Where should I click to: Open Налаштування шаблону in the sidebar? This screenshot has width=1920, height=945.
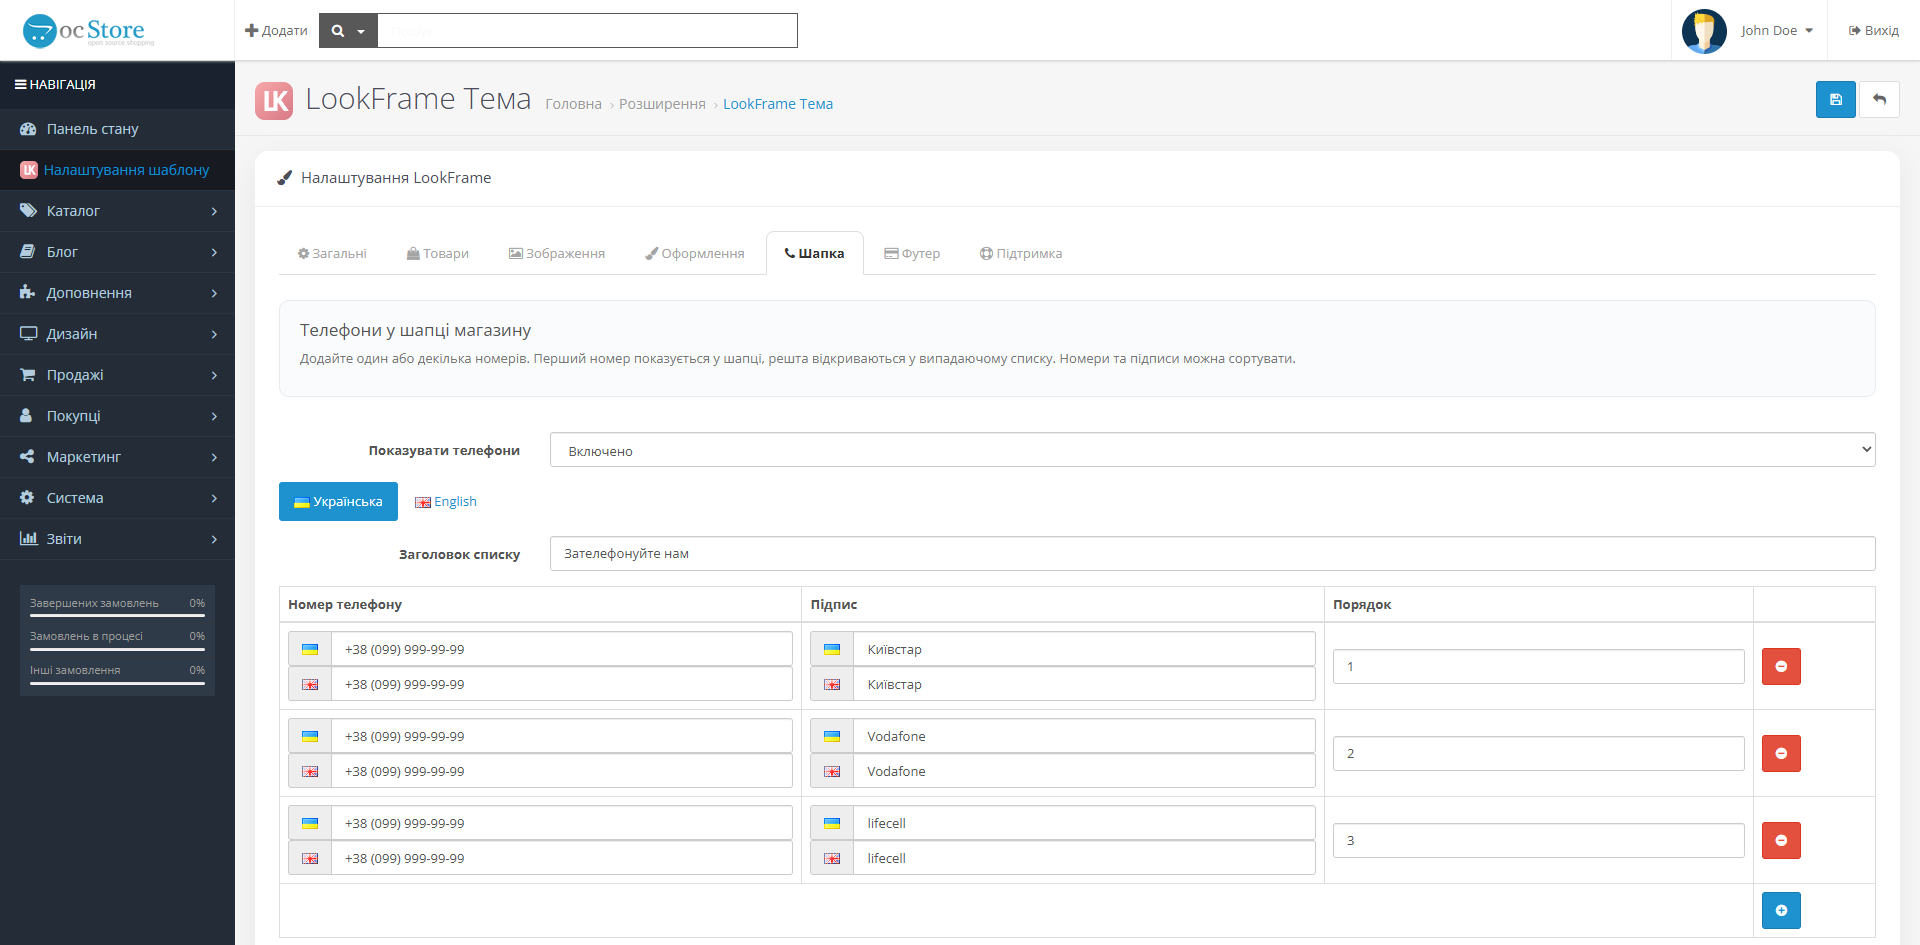point(117,170)
